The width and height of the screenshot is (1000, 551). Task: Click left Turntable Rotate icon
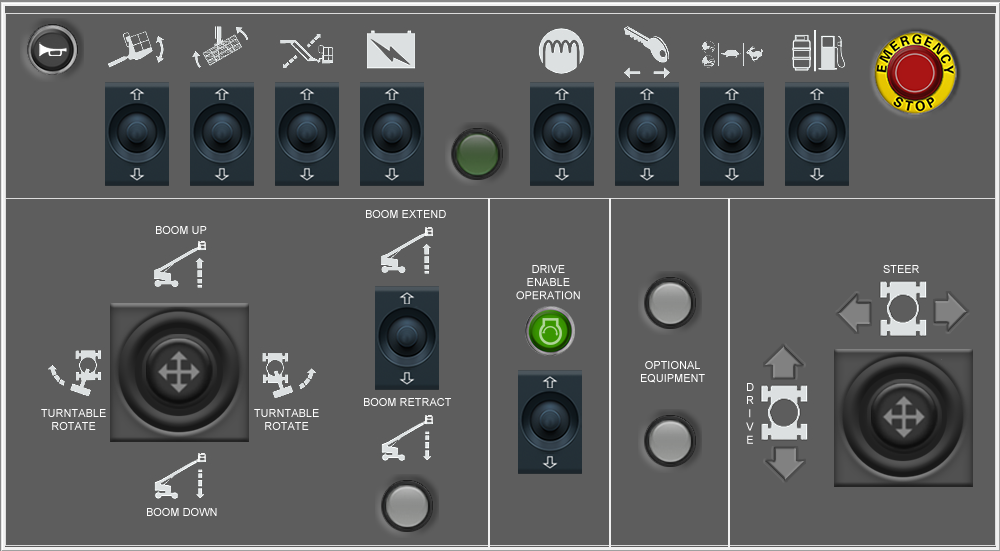pos(75,372)
